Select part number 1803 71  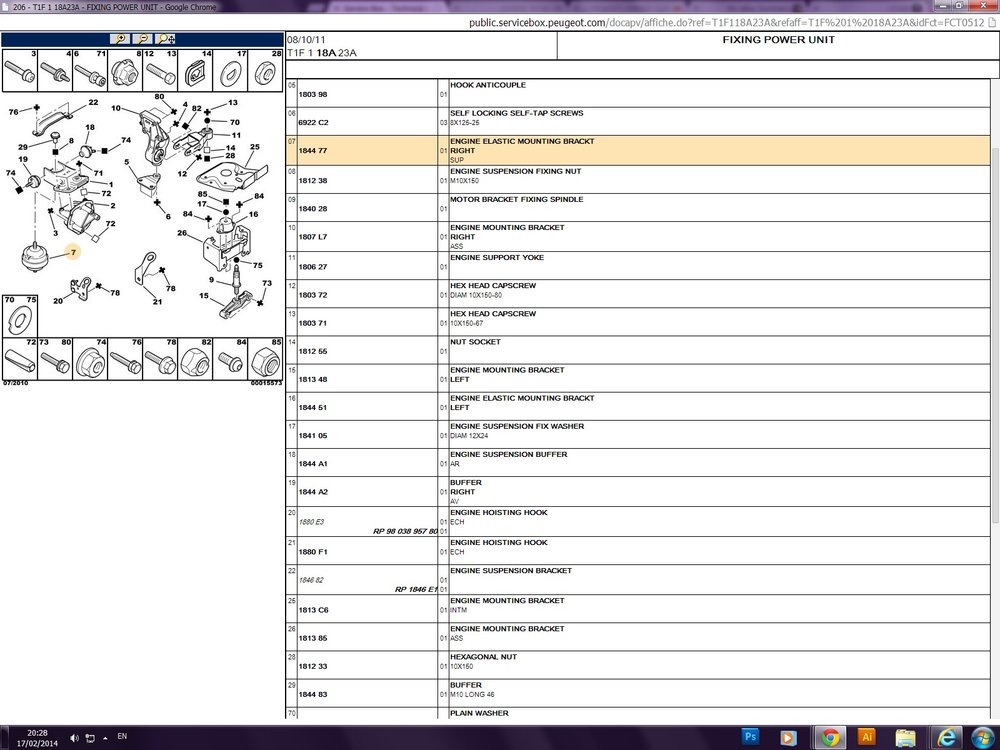312,323
